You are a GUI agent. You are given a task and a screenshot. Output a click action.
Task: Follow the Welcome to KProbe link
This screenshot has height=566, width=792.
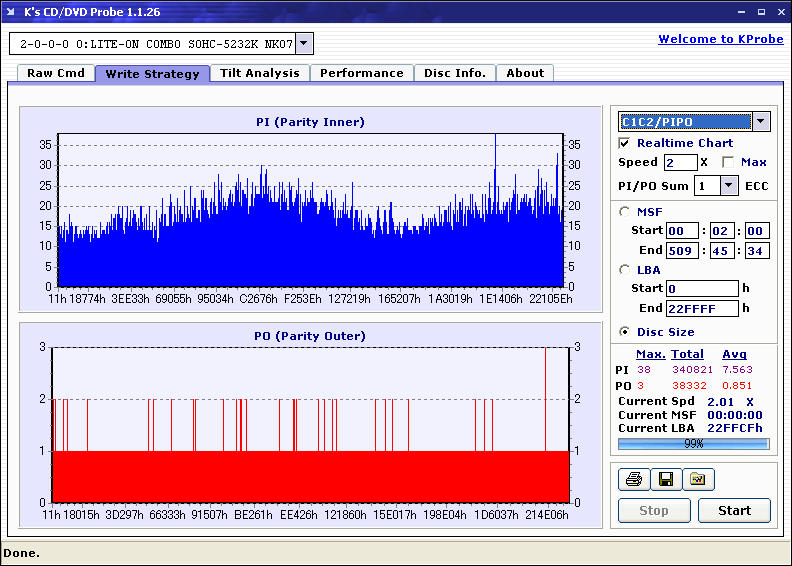point(714,39)
